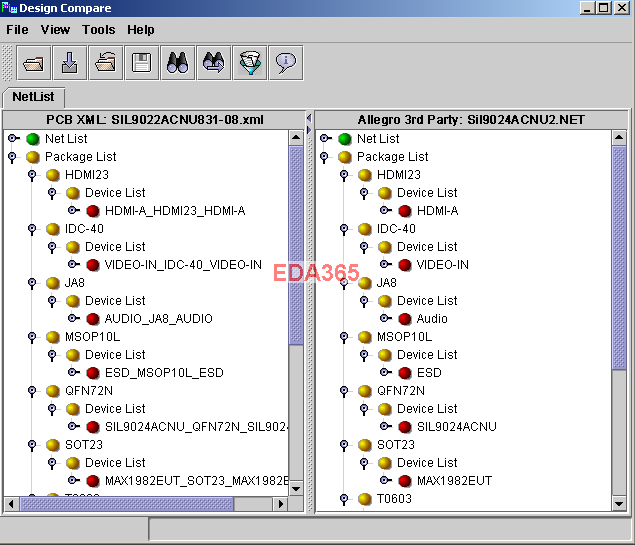The image size is (635, 545).
Task: Click the binoculars find-next arrow icon
Action: pyautogui.click(x=213, y=63)
